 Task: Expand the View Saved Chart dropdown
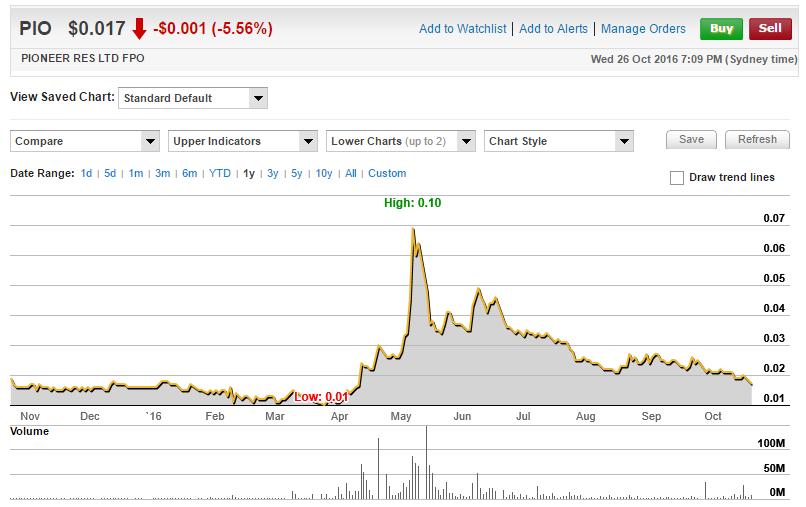coord(193,98)
